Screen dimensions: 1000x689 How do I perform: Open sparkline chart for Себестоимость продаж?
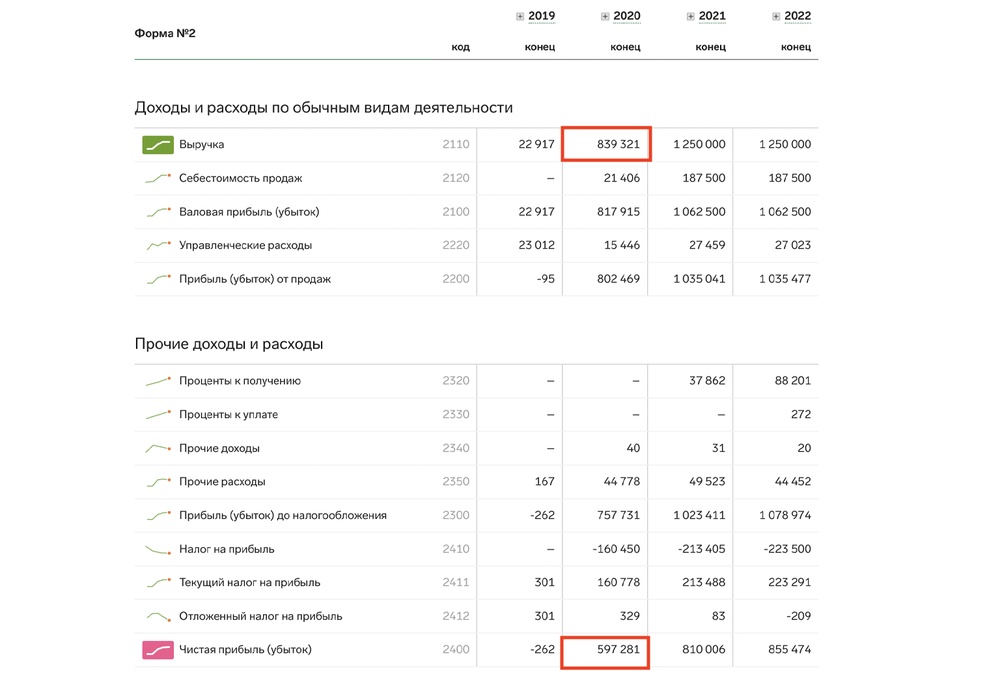158,179
